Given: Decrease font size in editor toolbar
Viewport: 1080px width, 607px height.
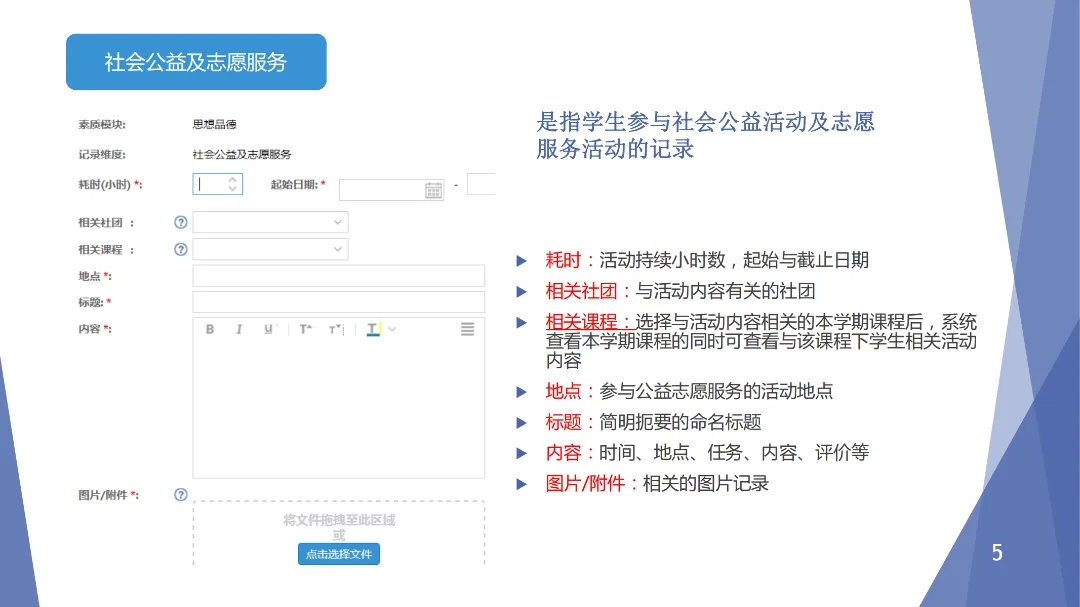Looking at the screenshot, I should (336, 329).
